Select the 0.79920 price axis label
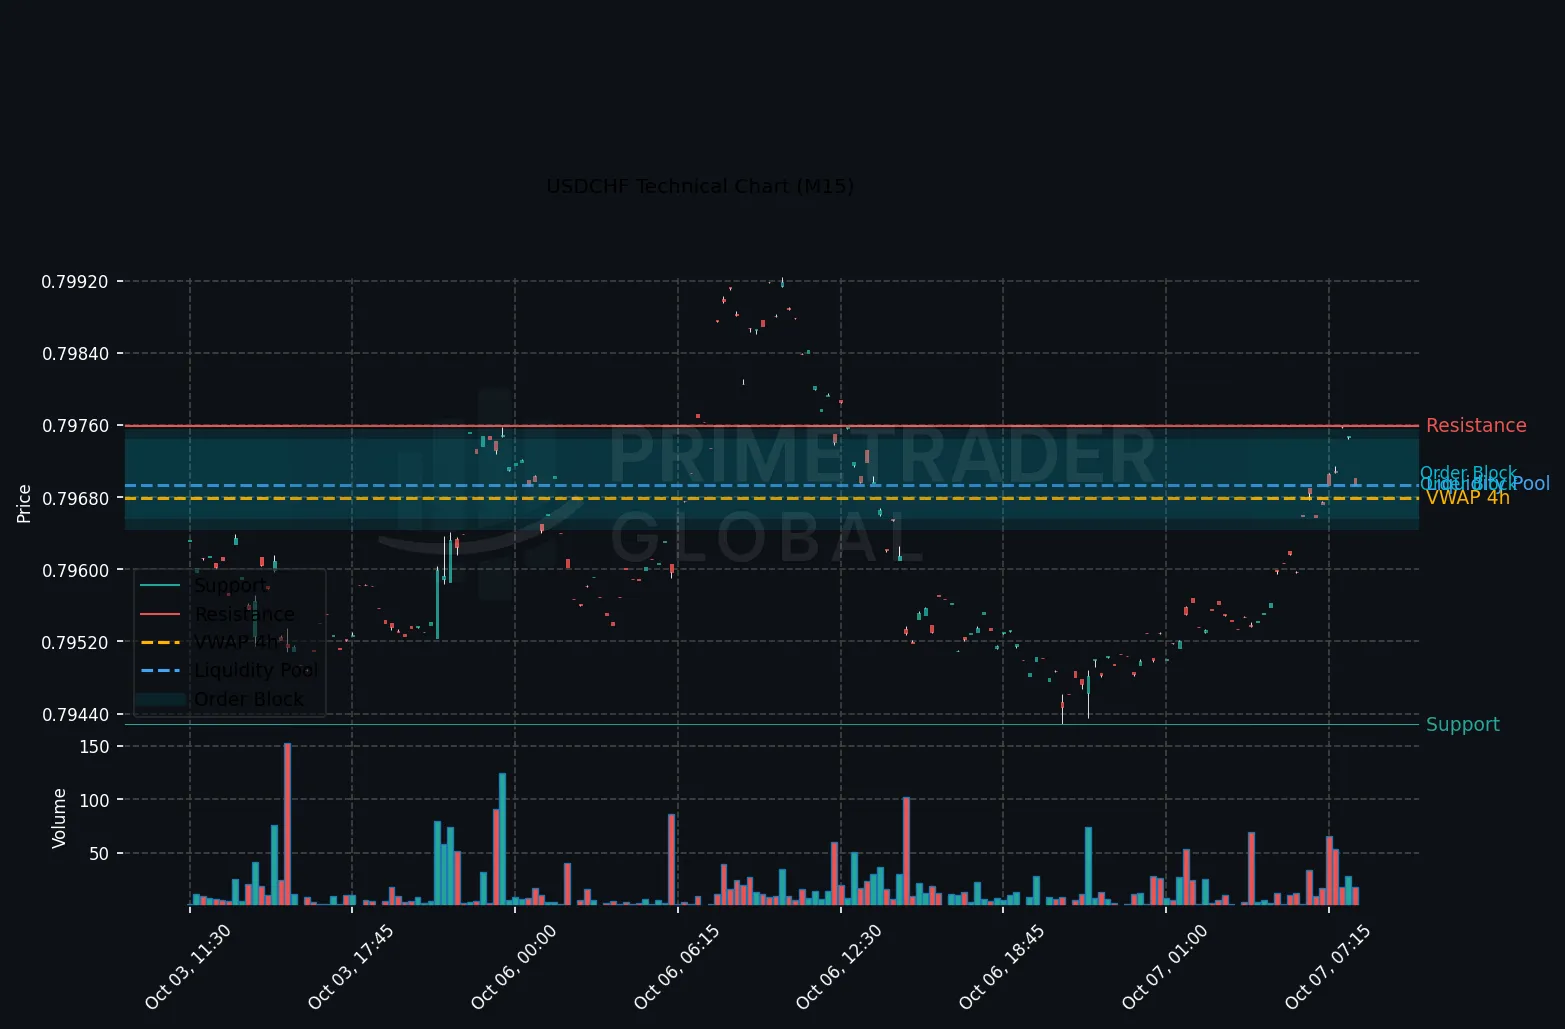Screen dimensions: 1565x1029 point(75,282)
